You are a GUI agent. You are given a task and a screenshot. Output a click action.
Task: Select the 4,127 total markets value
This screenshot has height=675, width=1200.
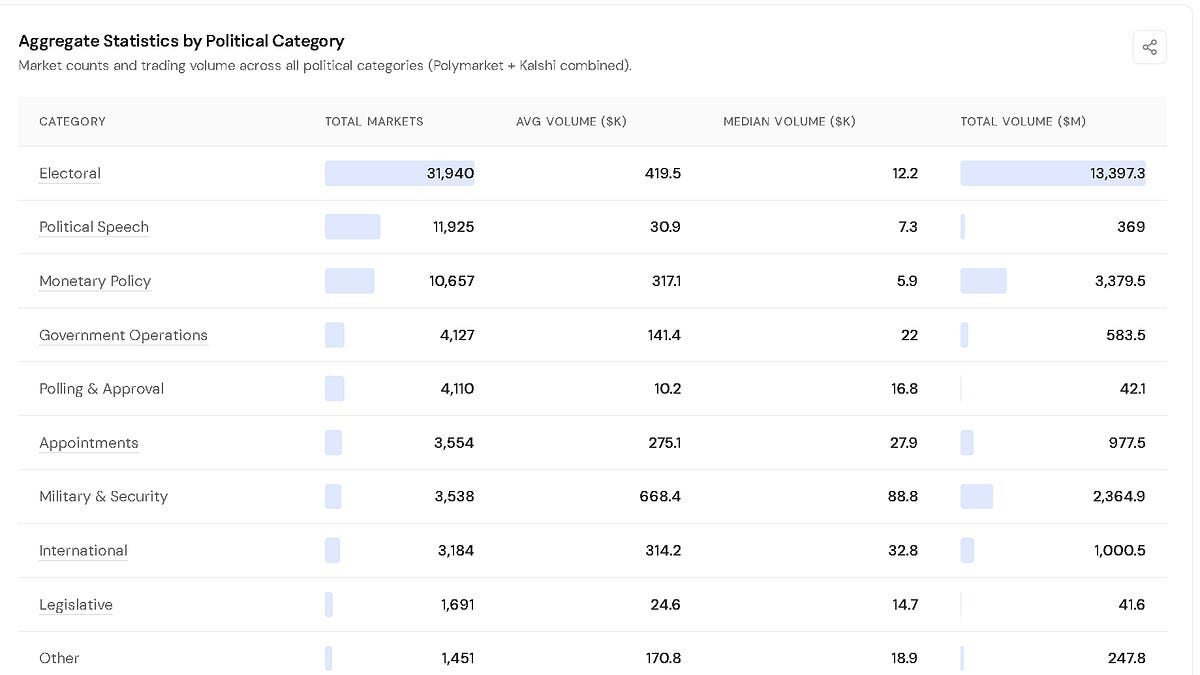pos(457,335)
